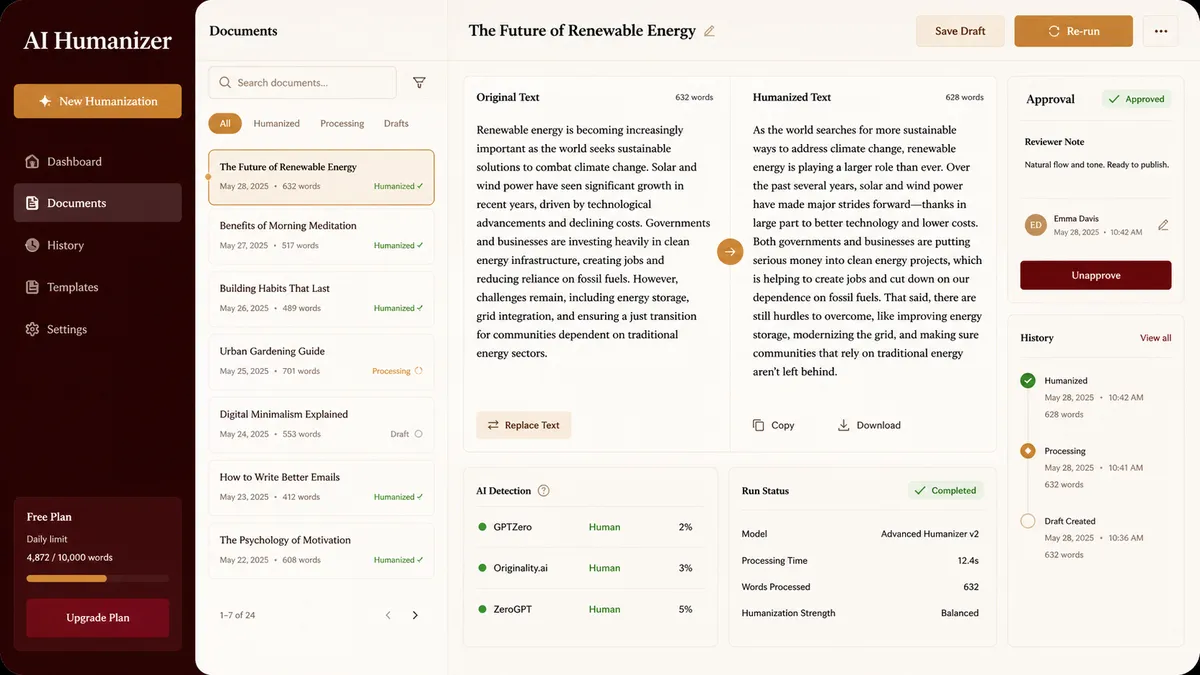Open Building Habits That Last document
1200x675 pixels.
coord(321,298)
